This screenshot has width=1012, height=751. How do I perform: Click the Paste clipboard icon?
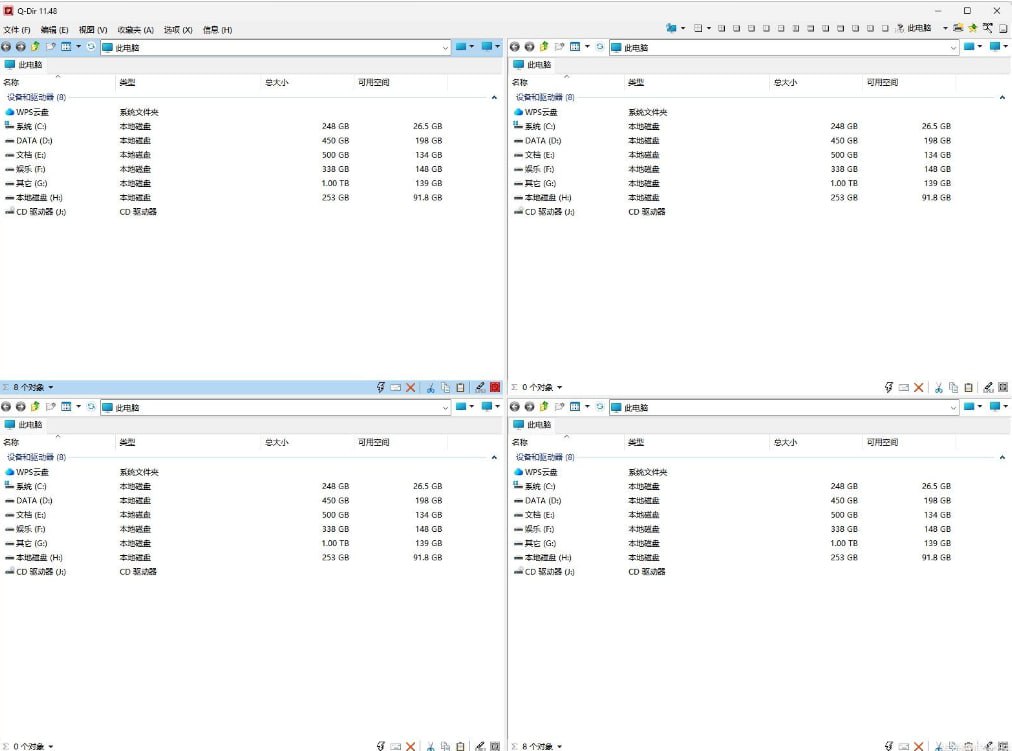(x=460, y=387)
